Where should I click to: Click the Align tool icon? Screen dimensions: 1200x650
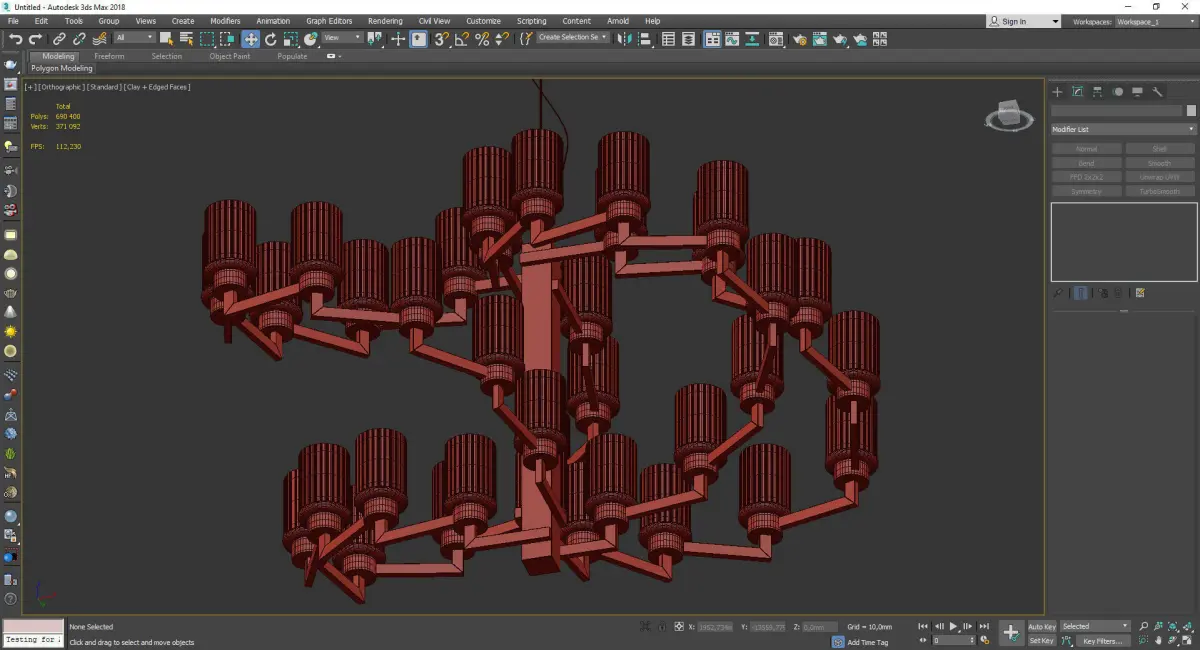(x=644, y=39)
